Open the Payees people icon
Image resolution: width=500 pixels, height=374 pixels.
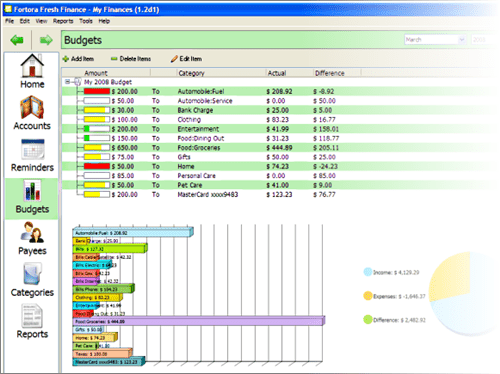click(x=32, y=232)
